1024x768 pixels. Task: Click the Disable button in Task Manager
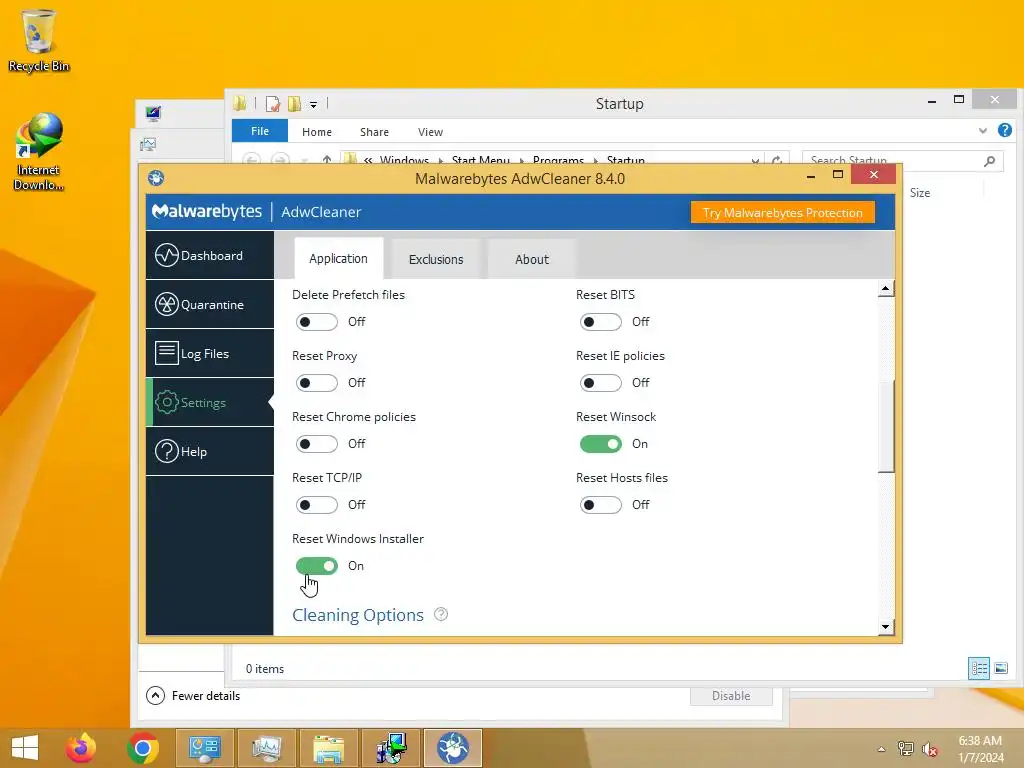731,696
